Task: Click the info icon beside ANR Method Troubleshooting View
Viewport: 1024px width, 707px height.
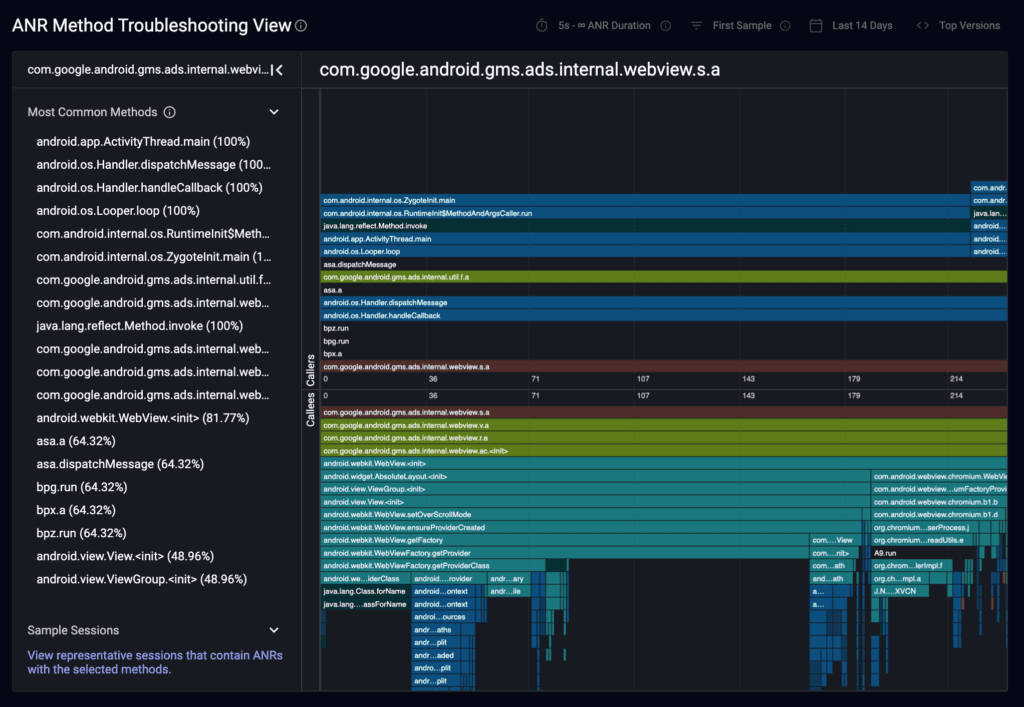Action: click(301, 26)
